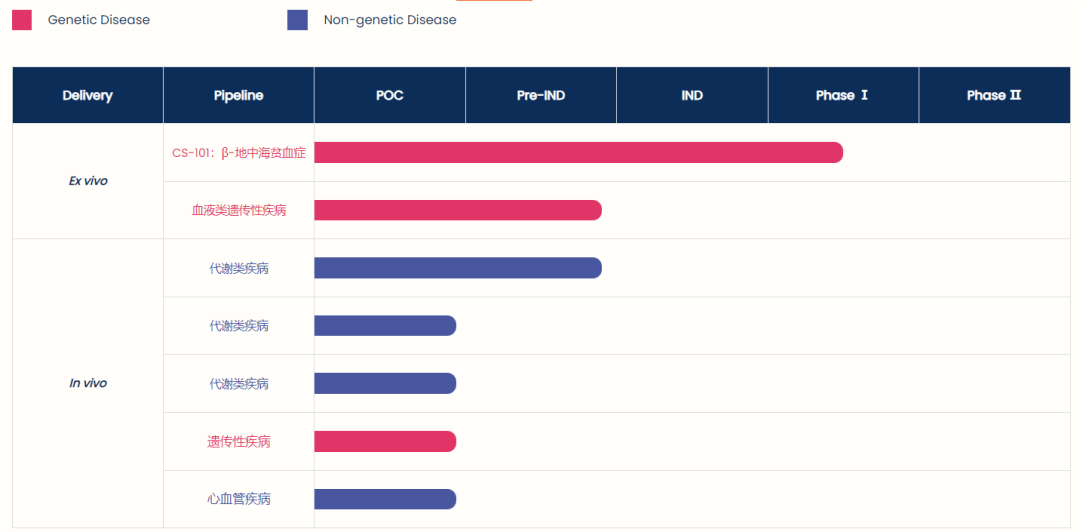Select the "Non-genetic Disease" legend text
1080x532 pixels.
(x=390, y=20)
